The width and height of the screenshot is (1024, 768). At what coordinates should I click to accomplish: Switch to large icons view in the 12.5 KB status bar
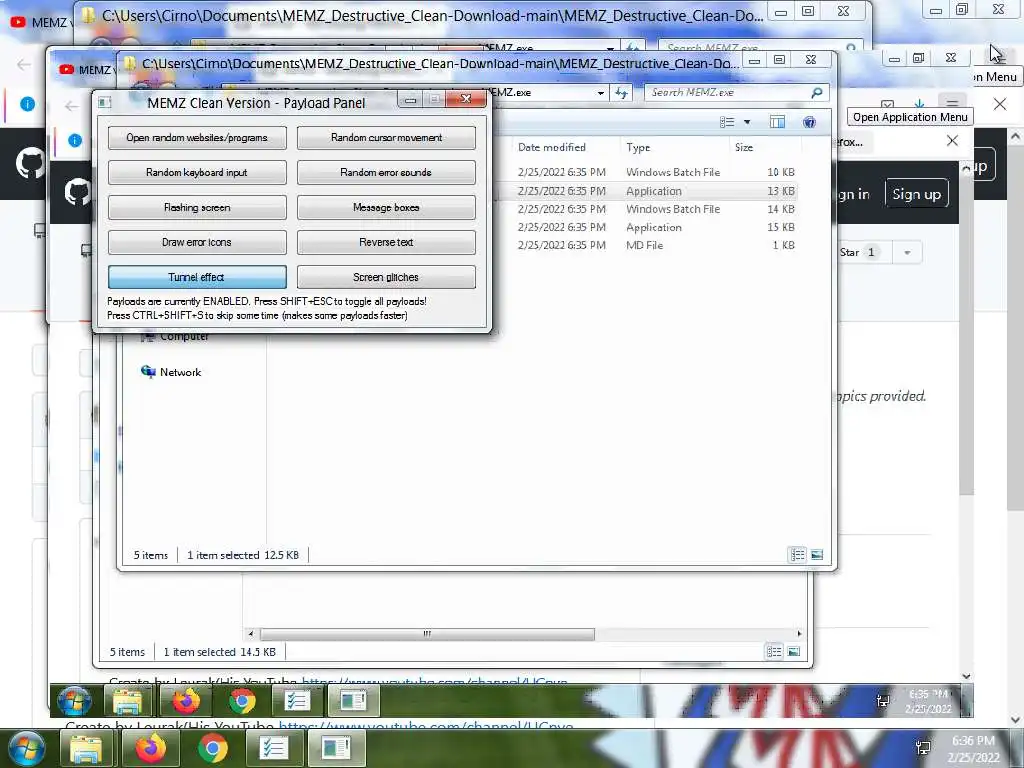point(817,555)
